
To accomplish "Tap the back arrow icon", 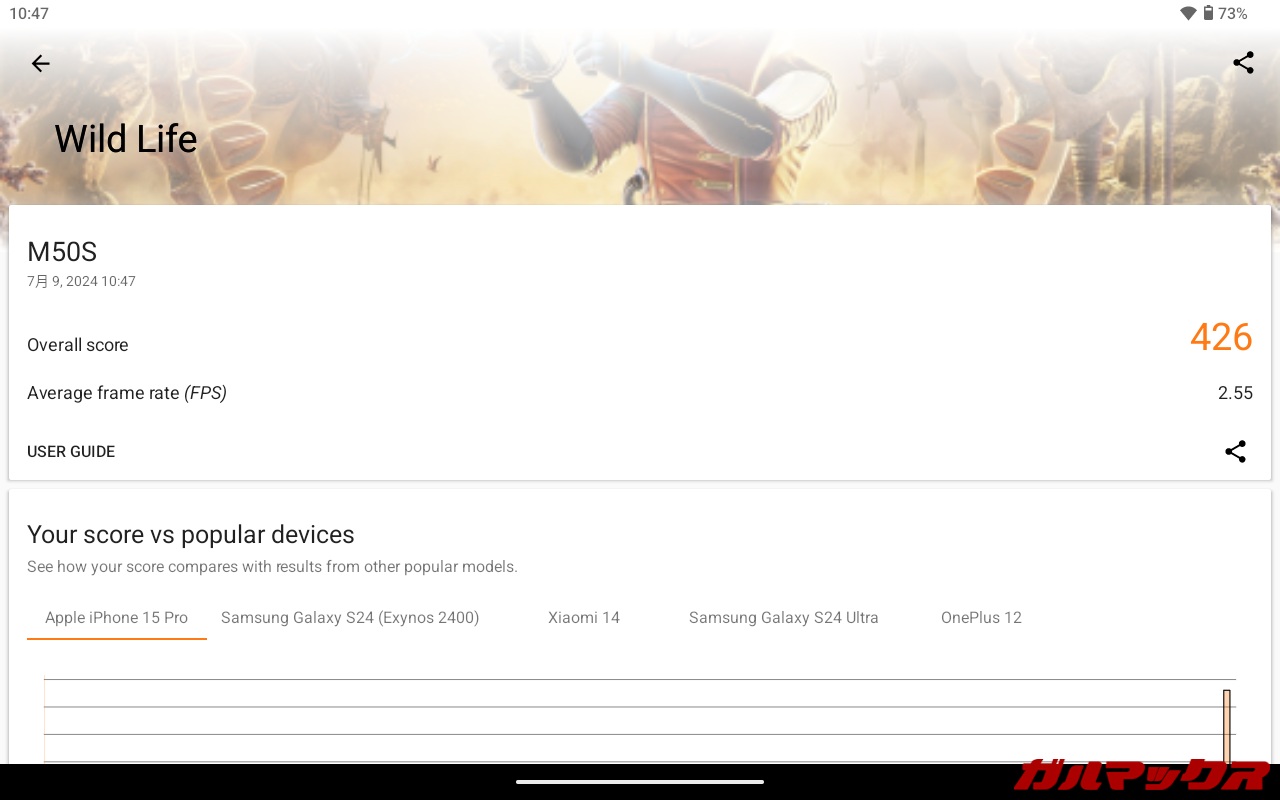I will point(40,64).
